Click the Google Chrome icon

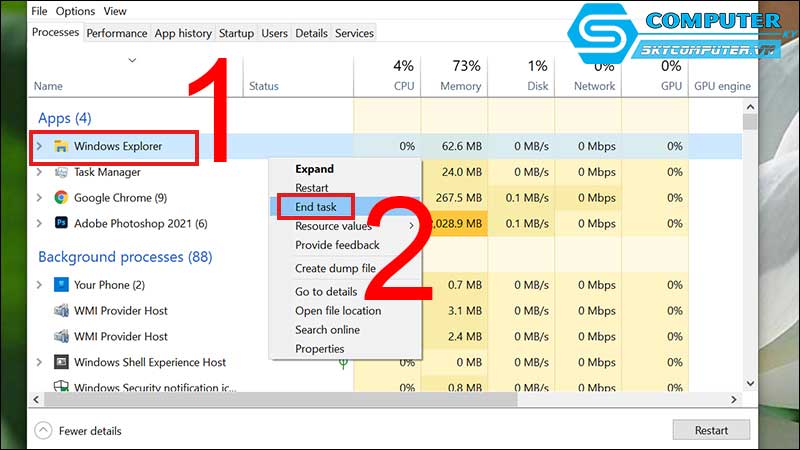coord(61,198)
